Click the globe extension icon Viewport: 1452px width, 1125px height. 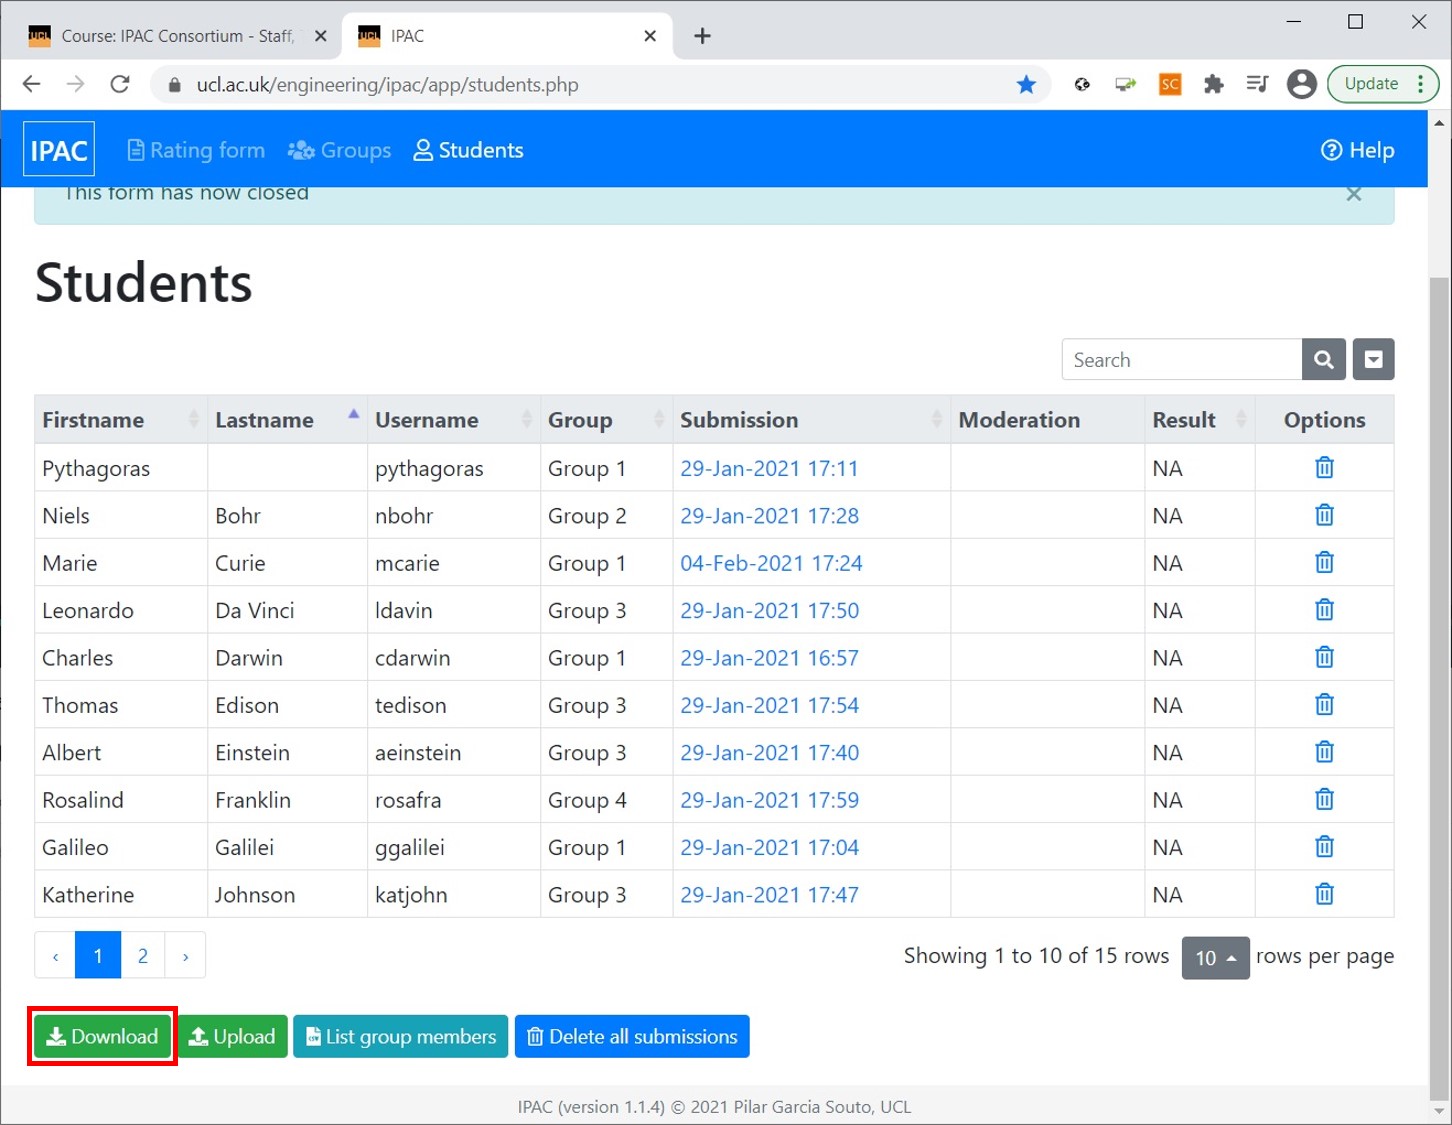coord(1082,85)
